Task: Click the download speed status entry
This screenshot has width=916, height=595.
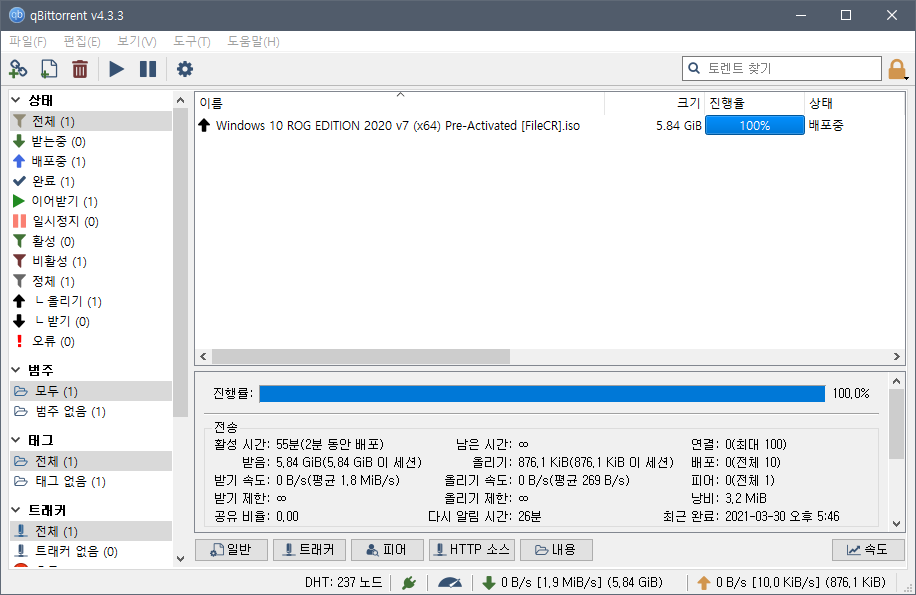Action: [x=572, y=582]
